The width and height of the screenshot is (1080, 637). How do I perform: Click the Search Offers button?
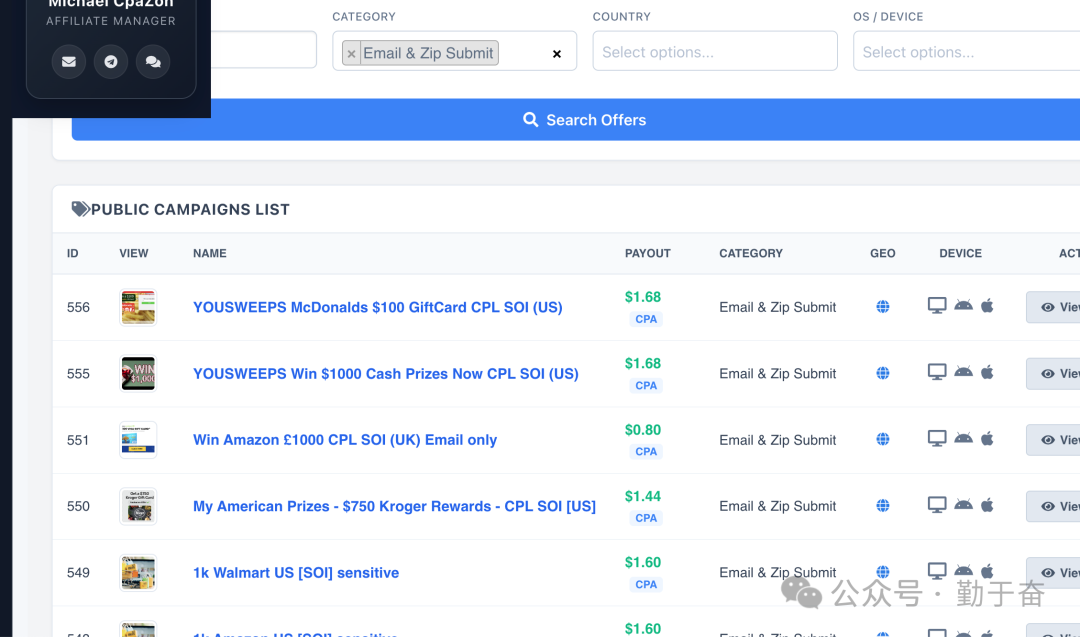[x=576, y=120]
